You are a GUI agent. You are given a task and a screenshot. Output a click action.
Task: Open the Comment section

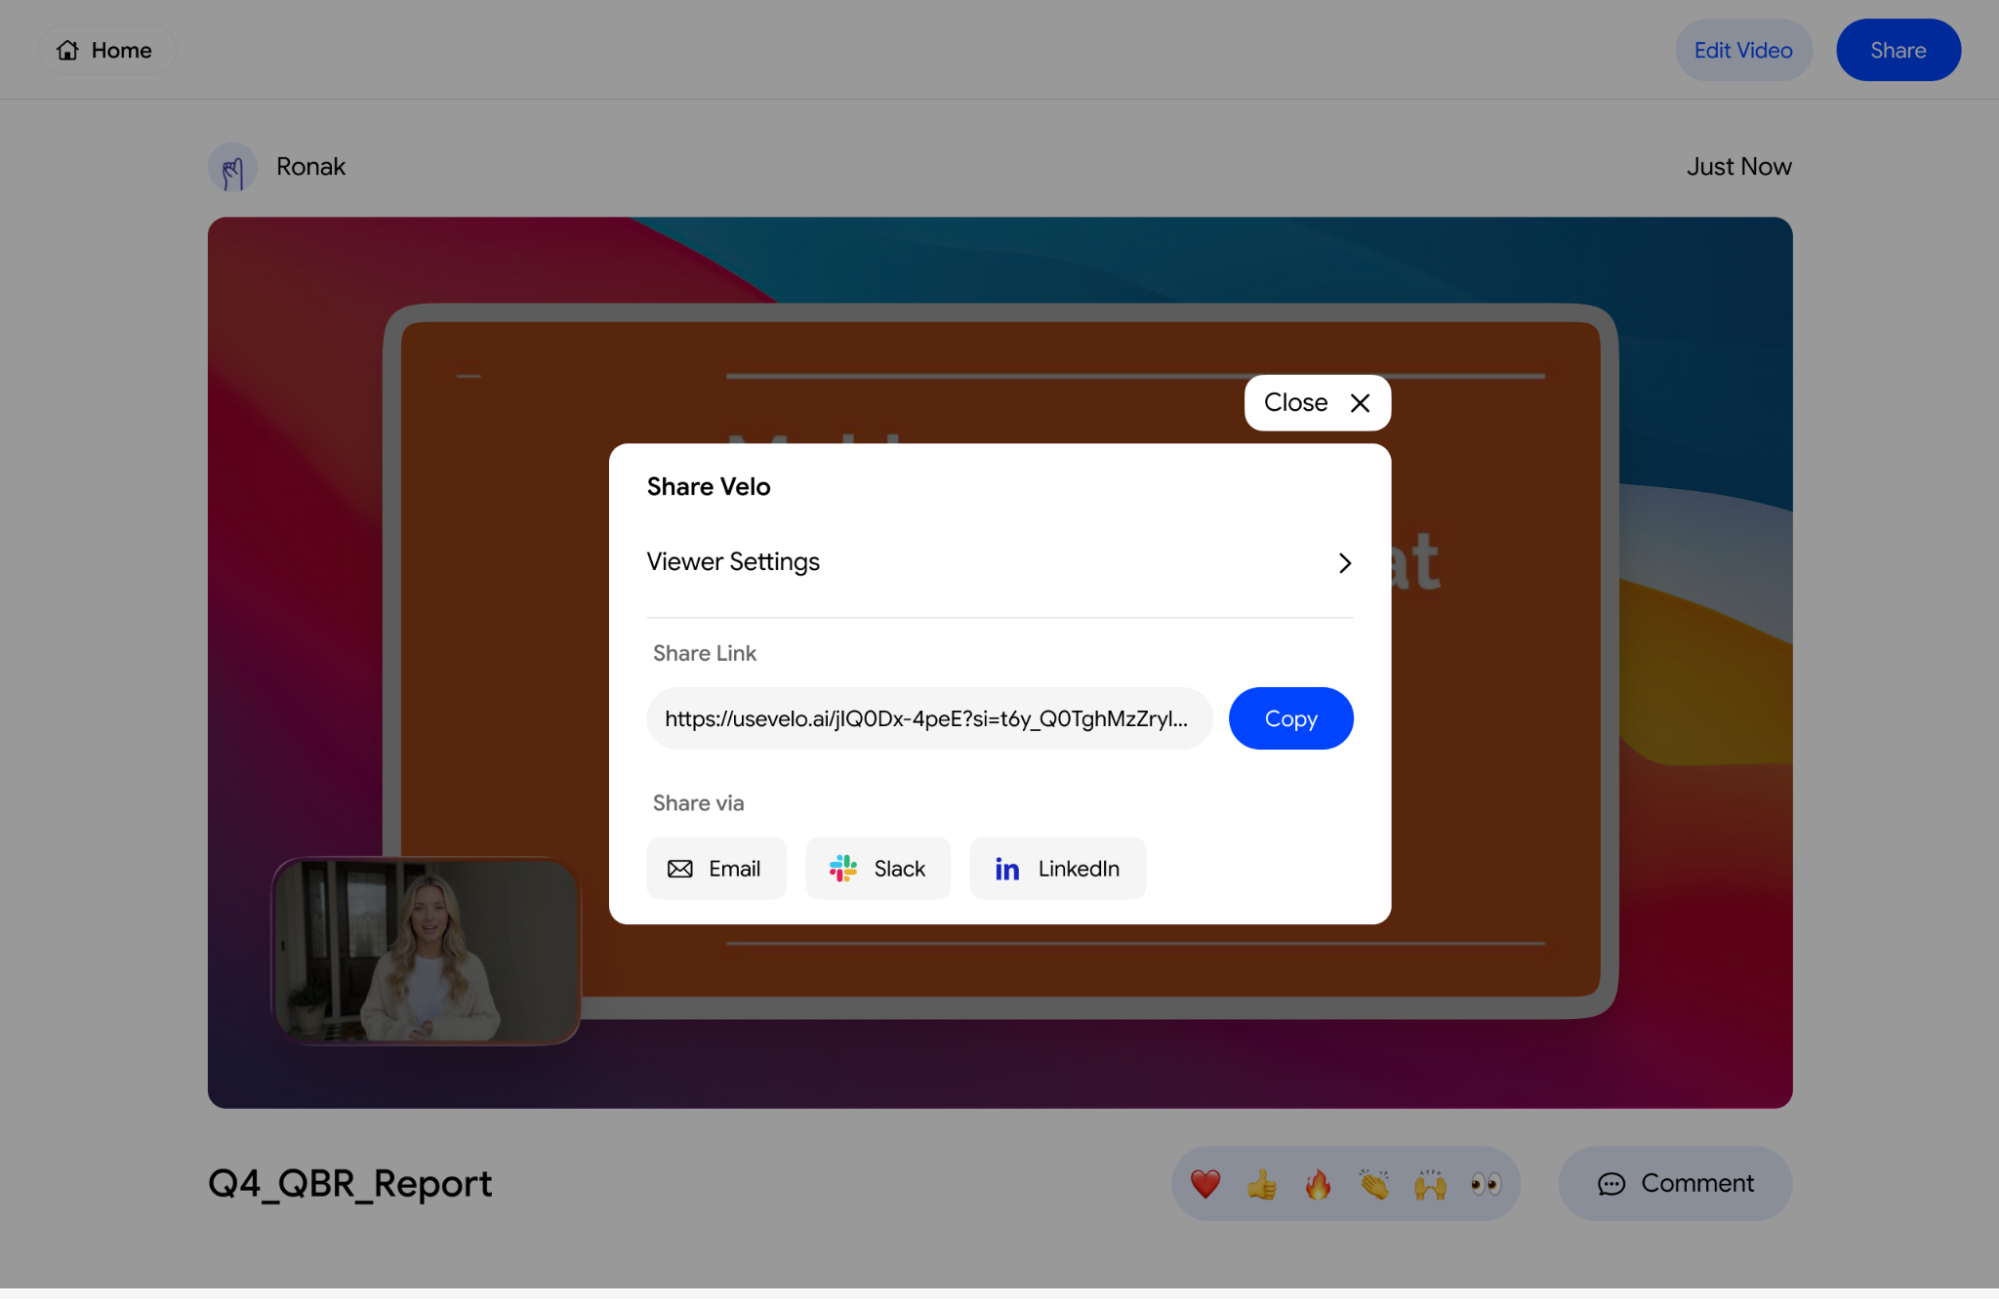tap(1675, 1183)
